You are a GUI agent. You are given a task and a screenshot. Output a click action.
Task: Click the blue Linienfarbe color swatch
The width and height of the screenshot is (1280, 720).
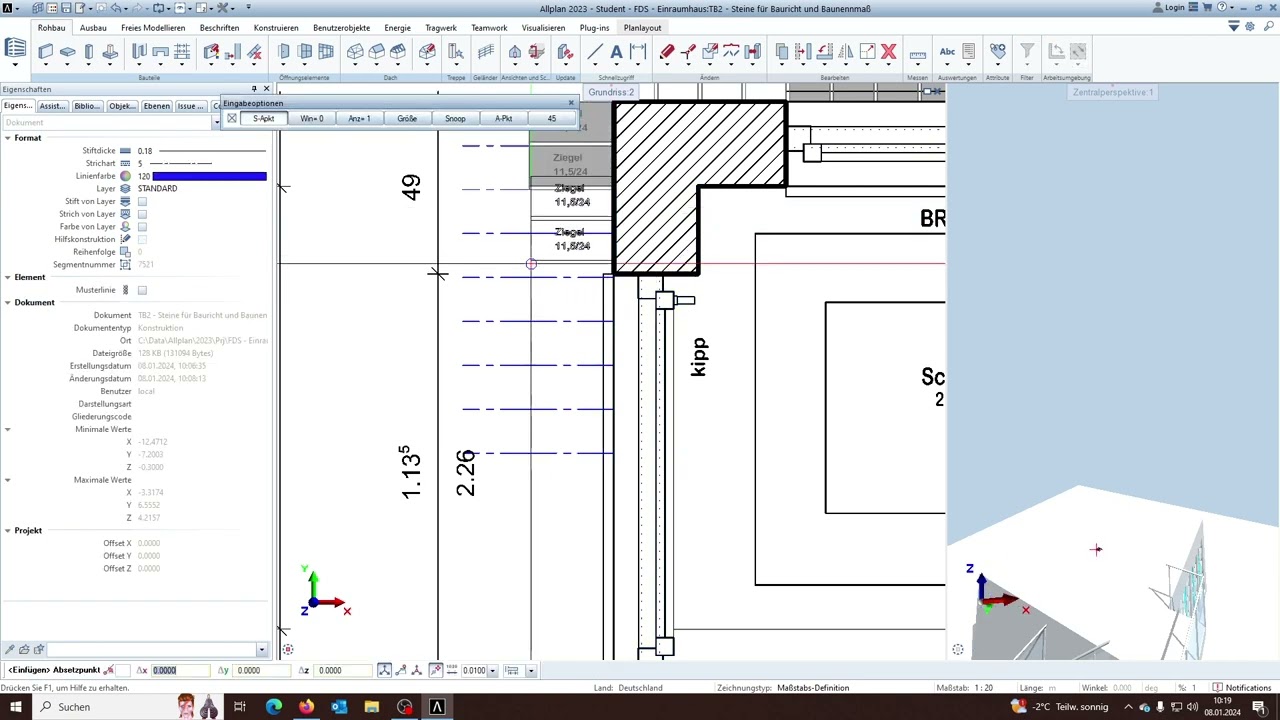[209, 176]
